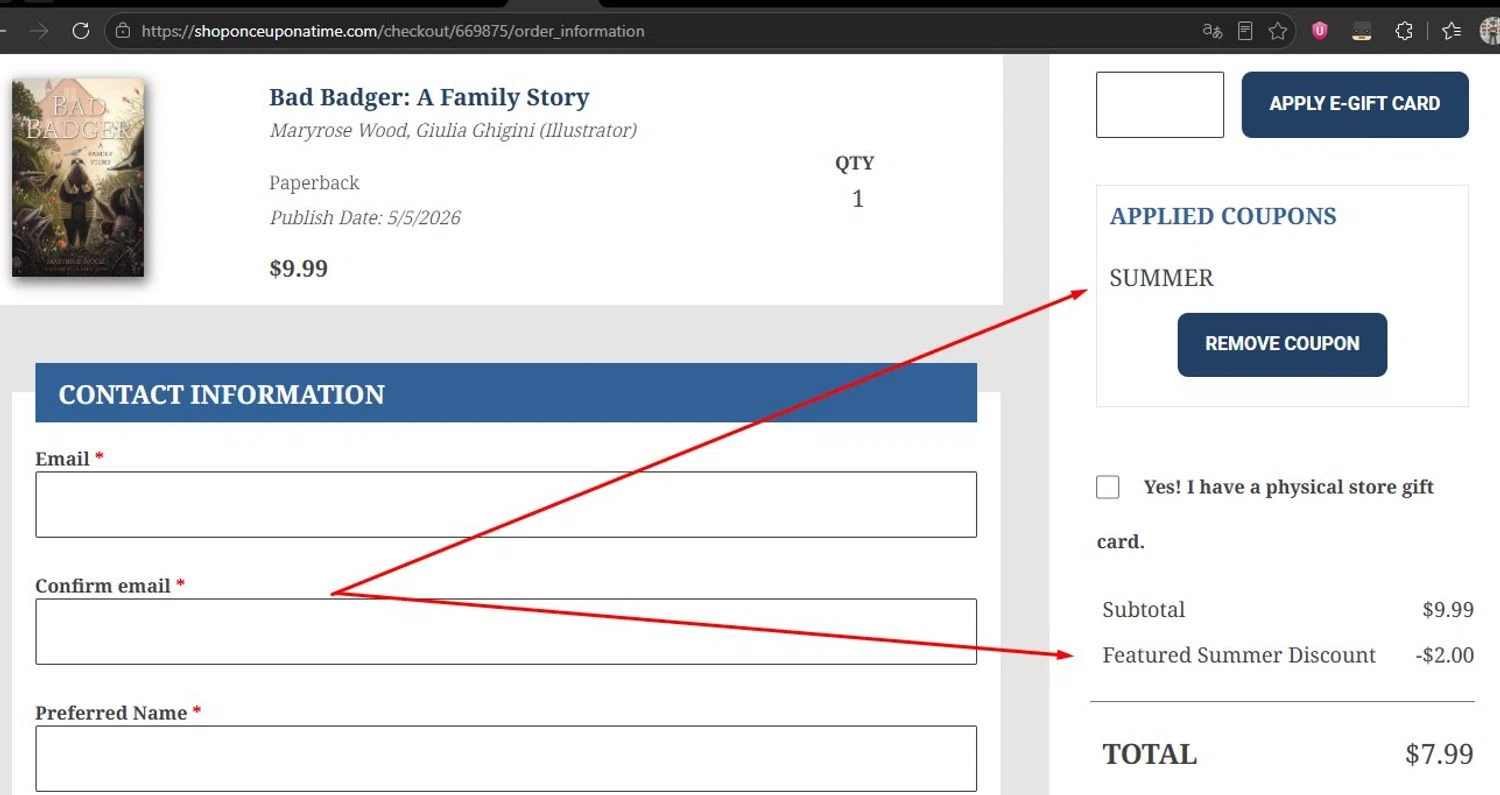
Task: Add this page to favorites star
Action: tap(1277, 31)
